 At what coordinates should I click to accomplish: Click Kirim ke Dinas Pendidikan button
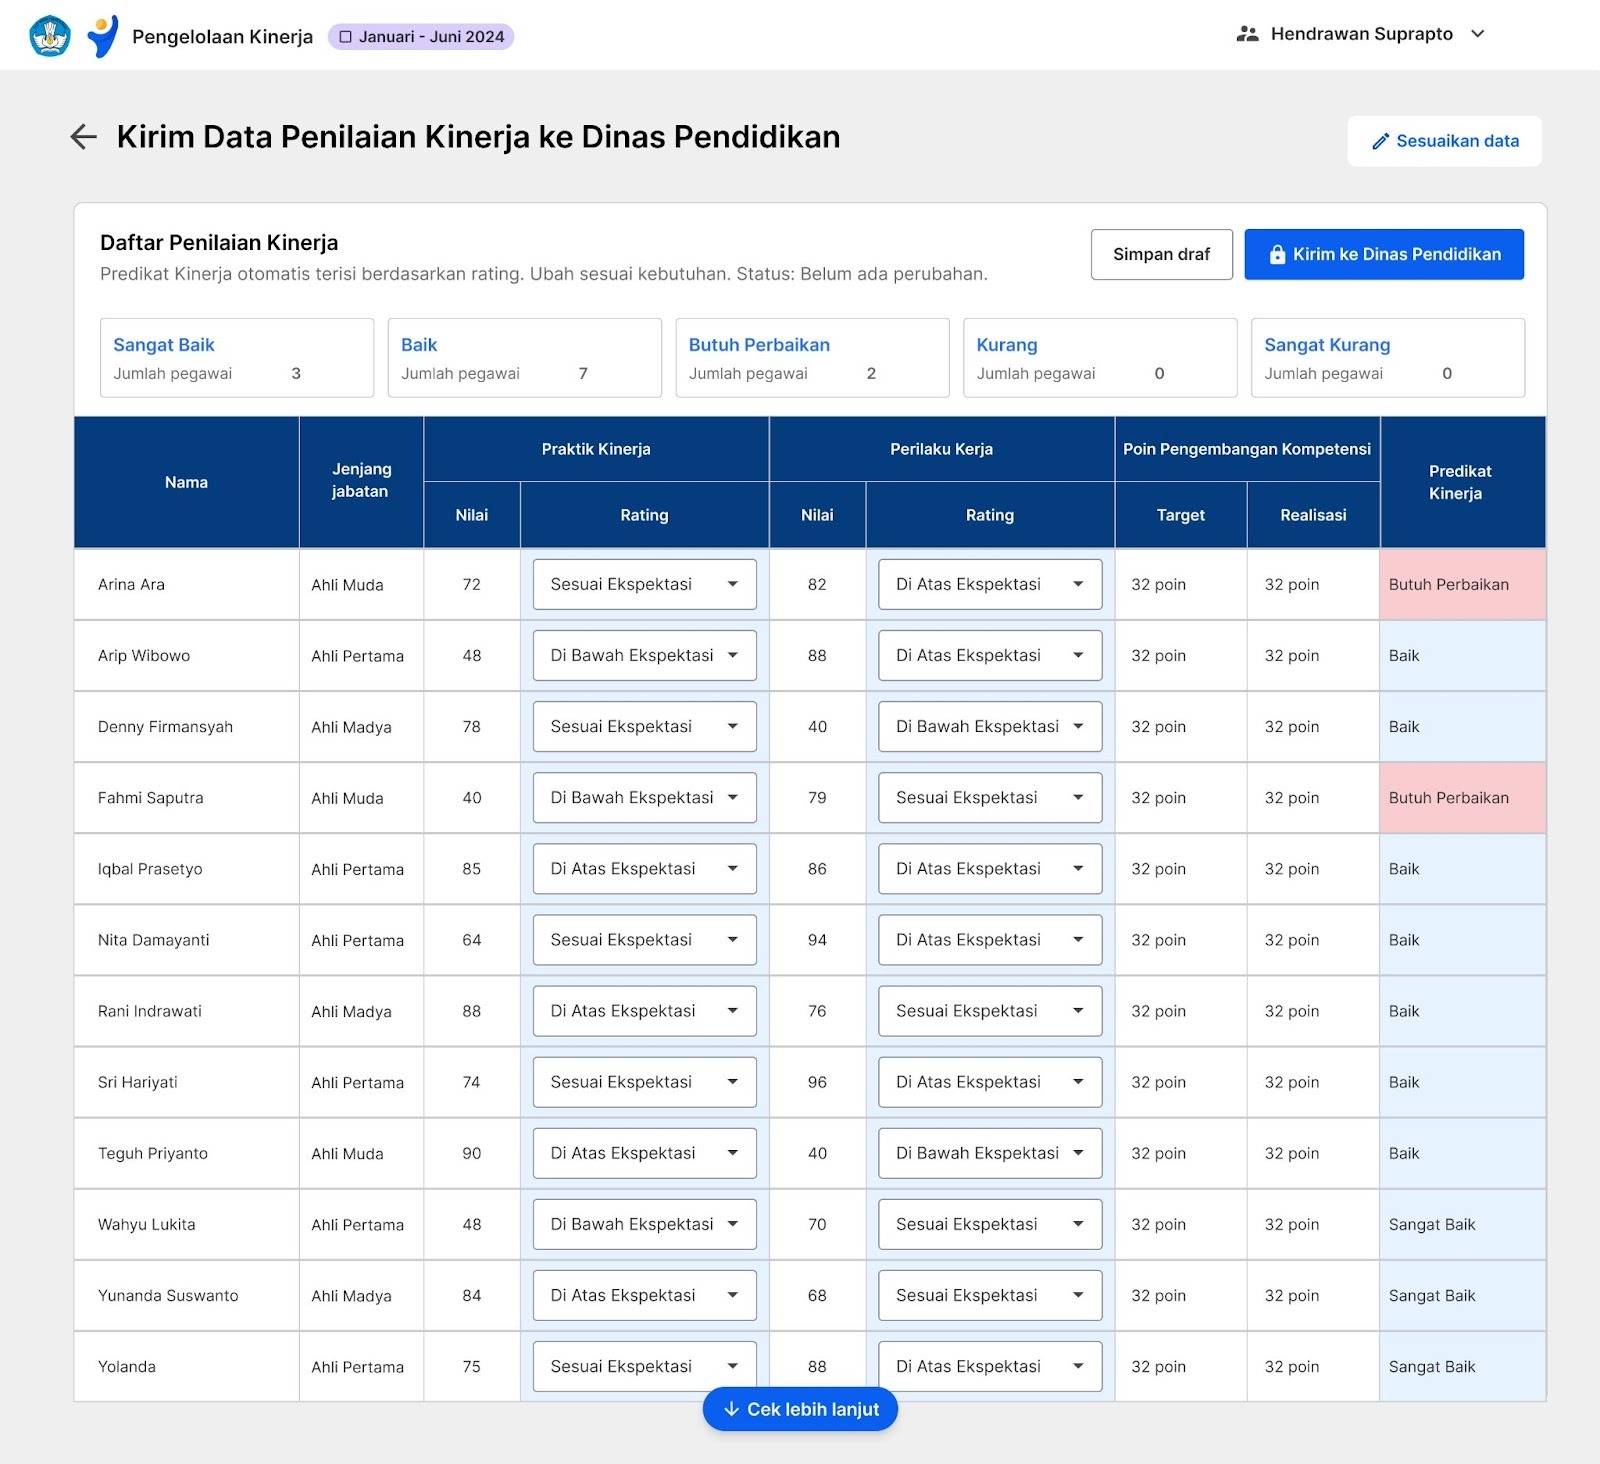click(1384, 255)
